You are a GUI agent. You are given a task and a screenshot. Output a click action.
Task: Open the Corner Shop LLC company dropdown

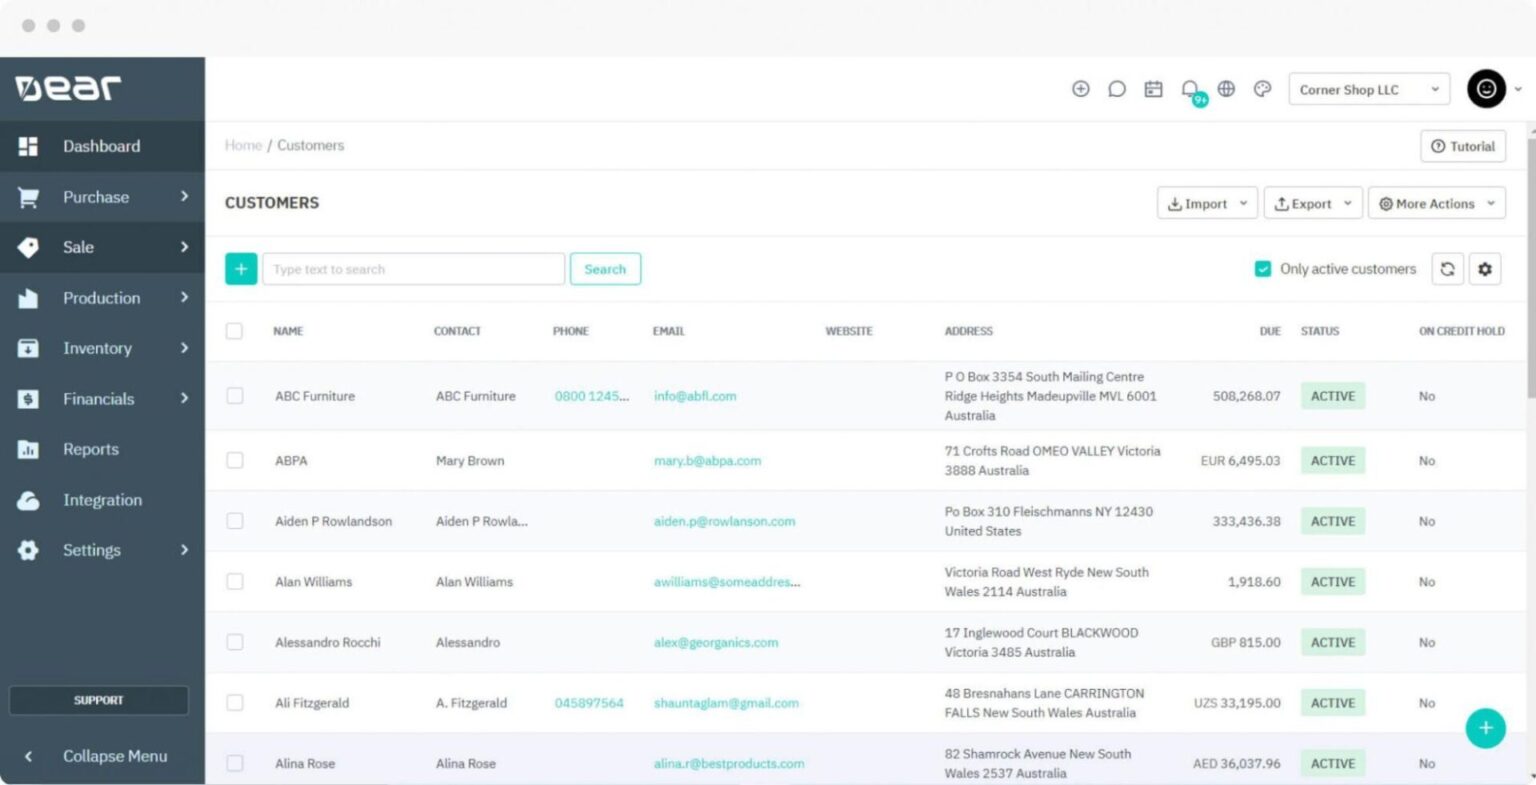pos(1367,89)
